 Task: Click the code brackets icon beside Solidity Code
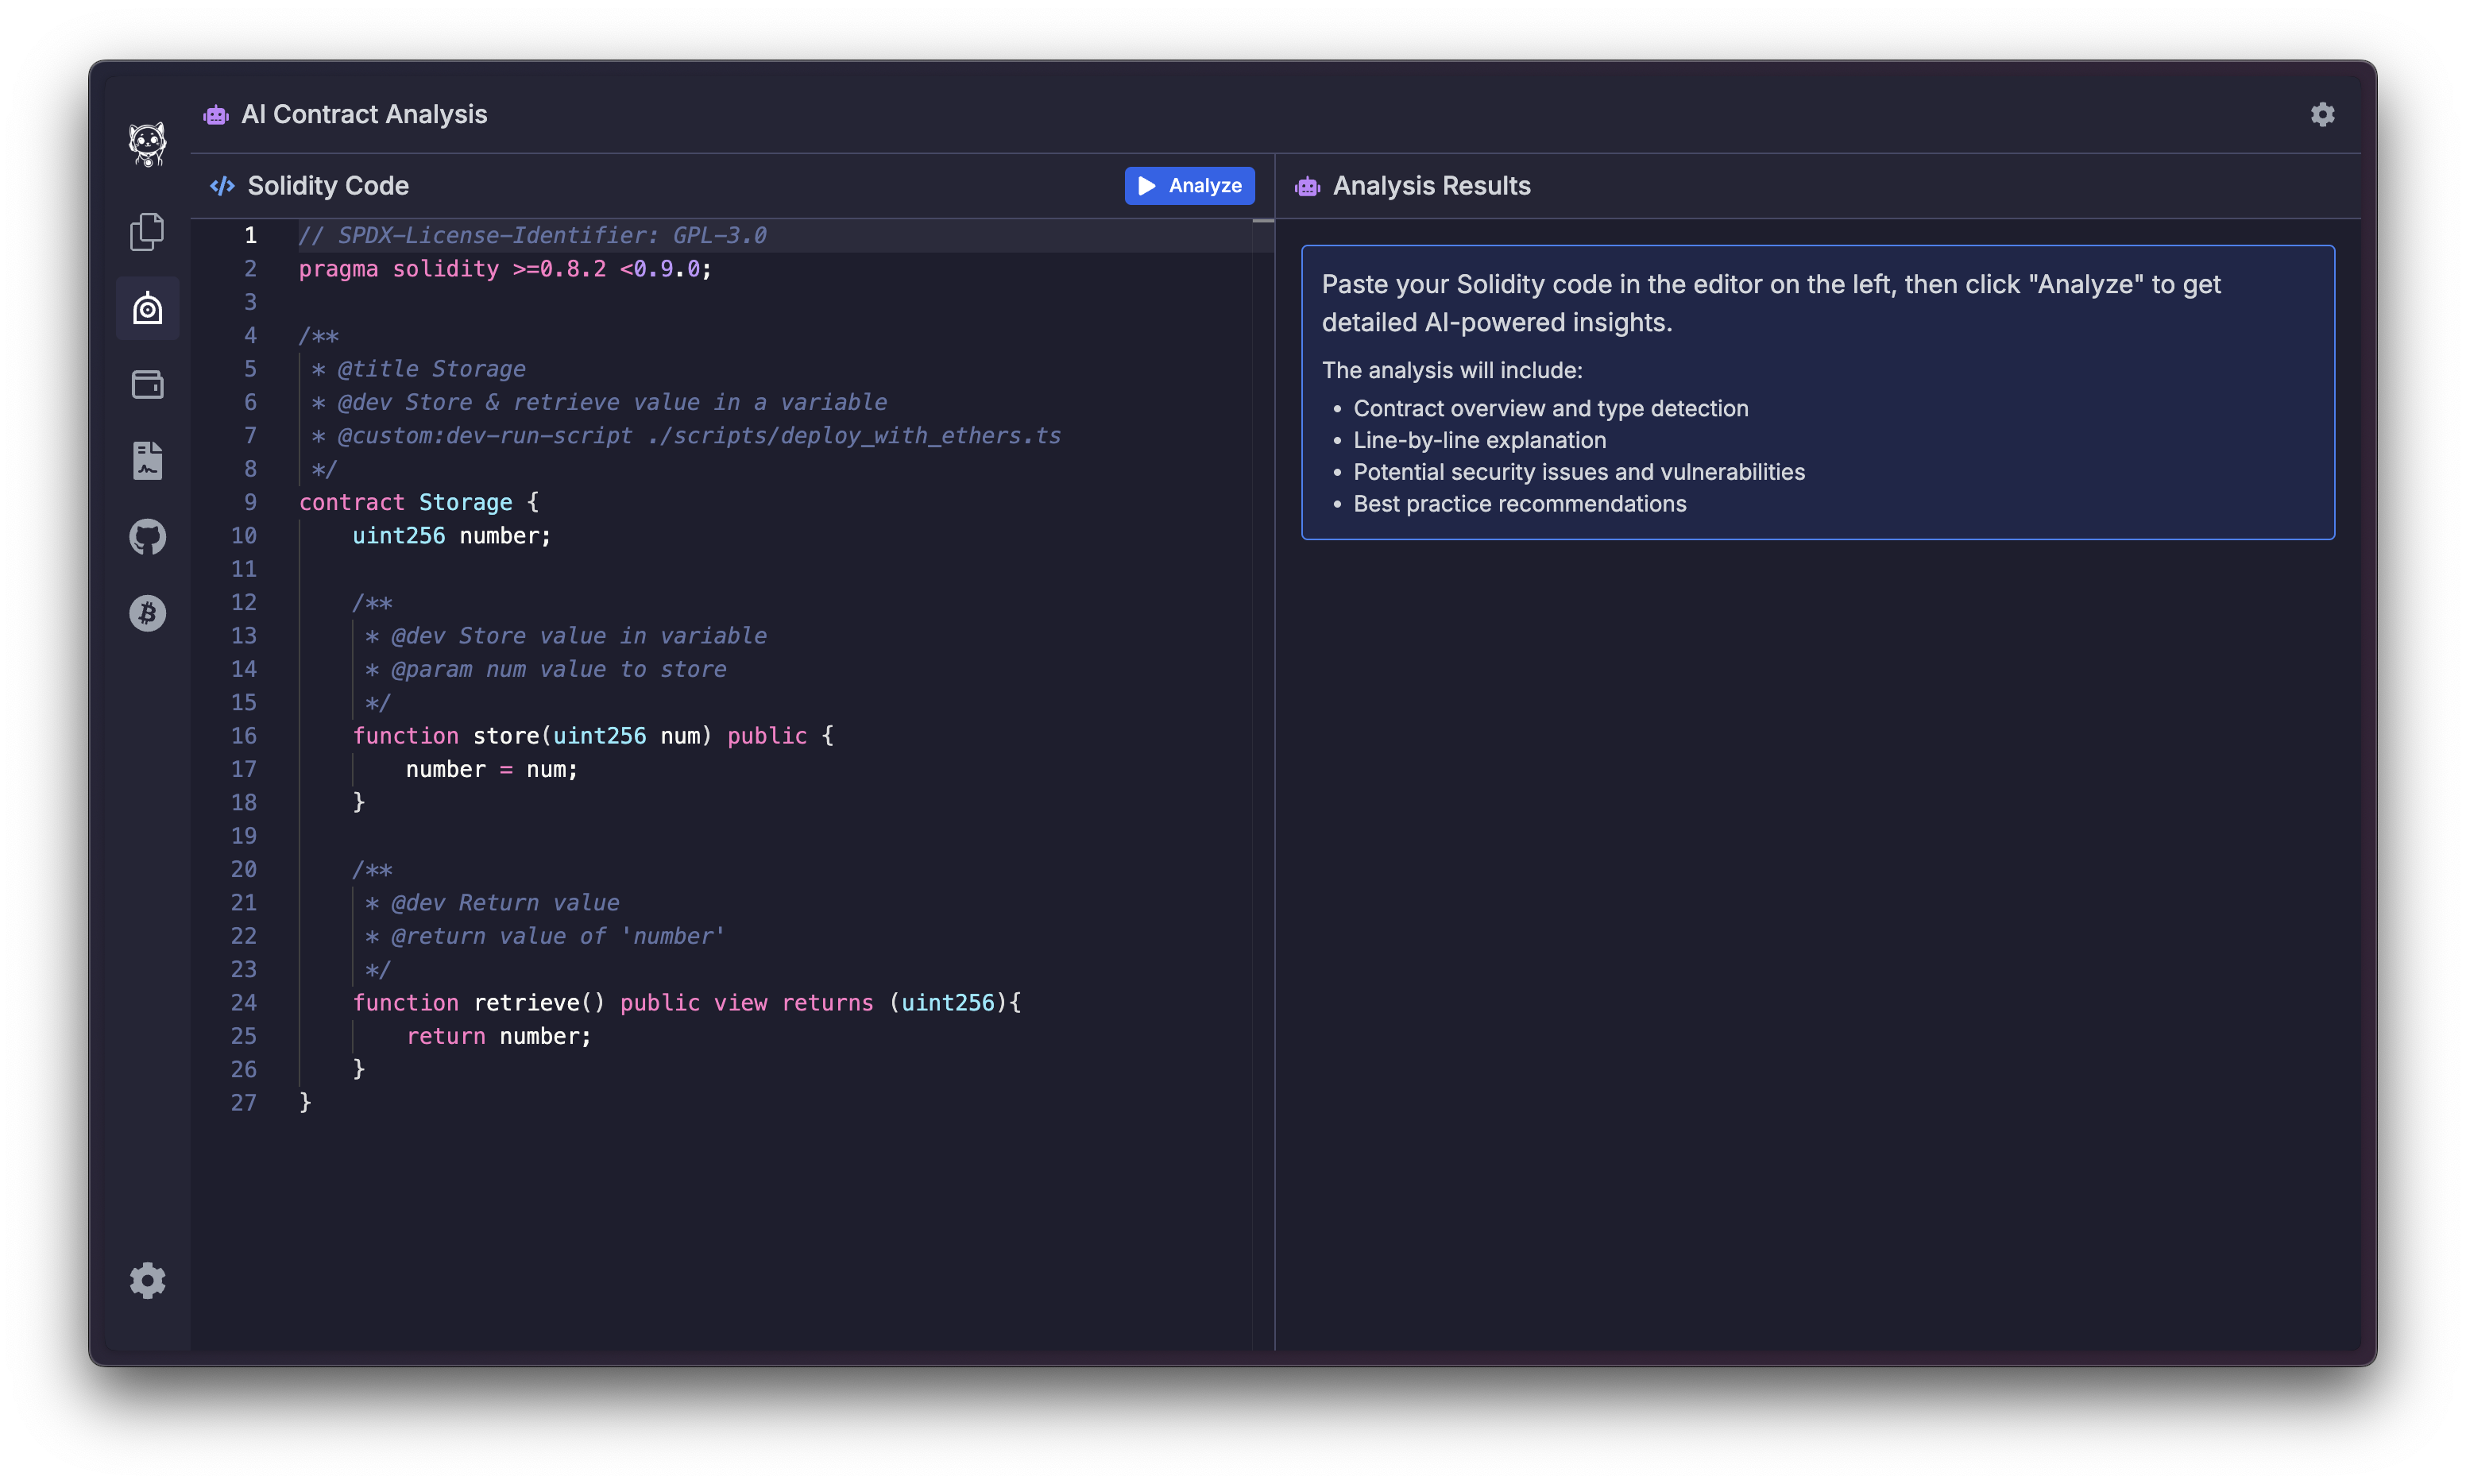(x=222, y=186)
